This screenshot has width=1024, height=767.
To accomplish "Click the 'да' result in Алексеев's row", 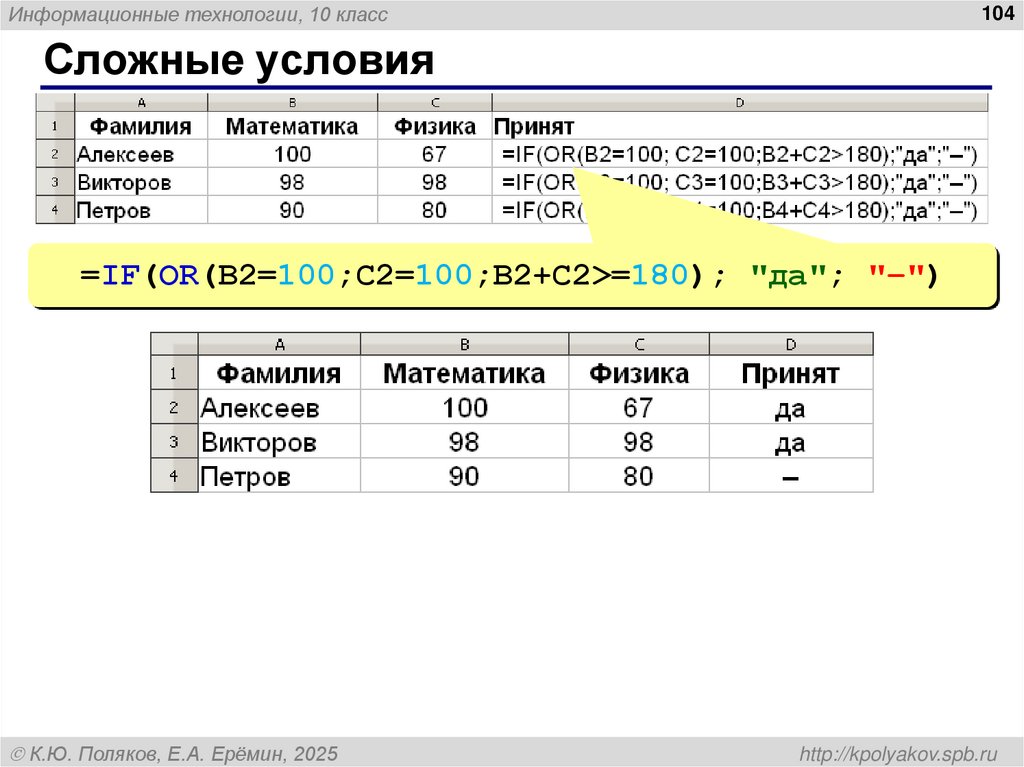I will (791, 407).
